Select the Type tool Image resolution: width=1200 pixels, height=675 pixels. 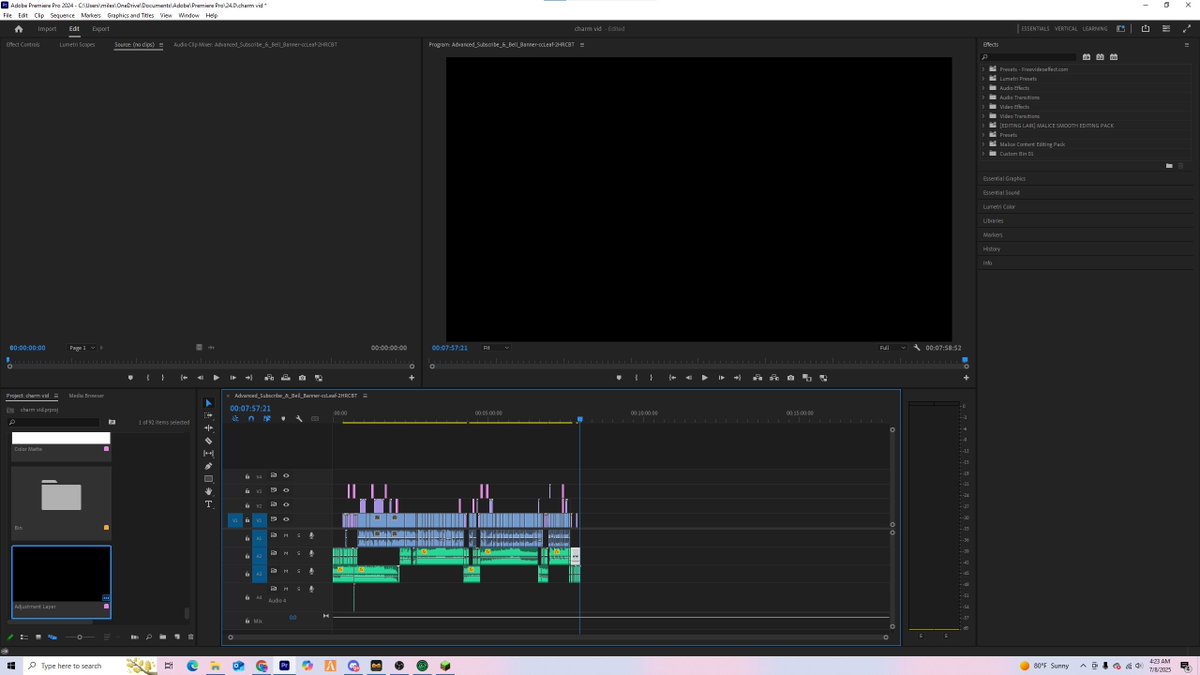point(208,504)
